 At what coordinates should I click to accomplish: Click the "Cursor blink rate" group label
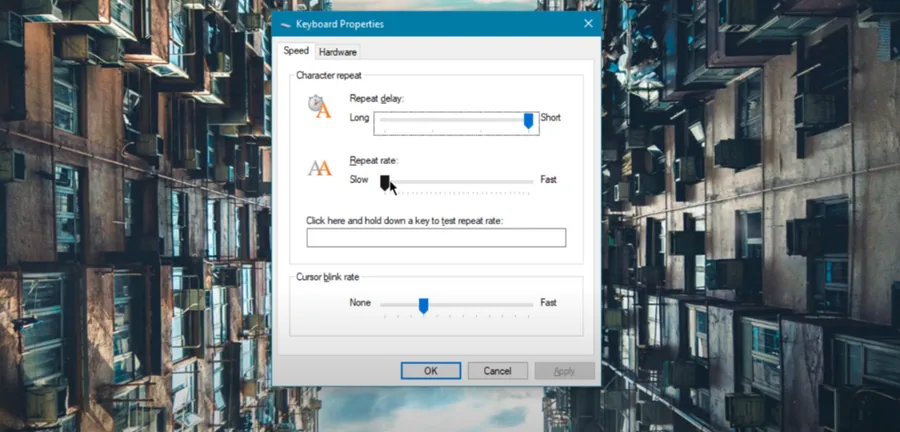[327, 277]
